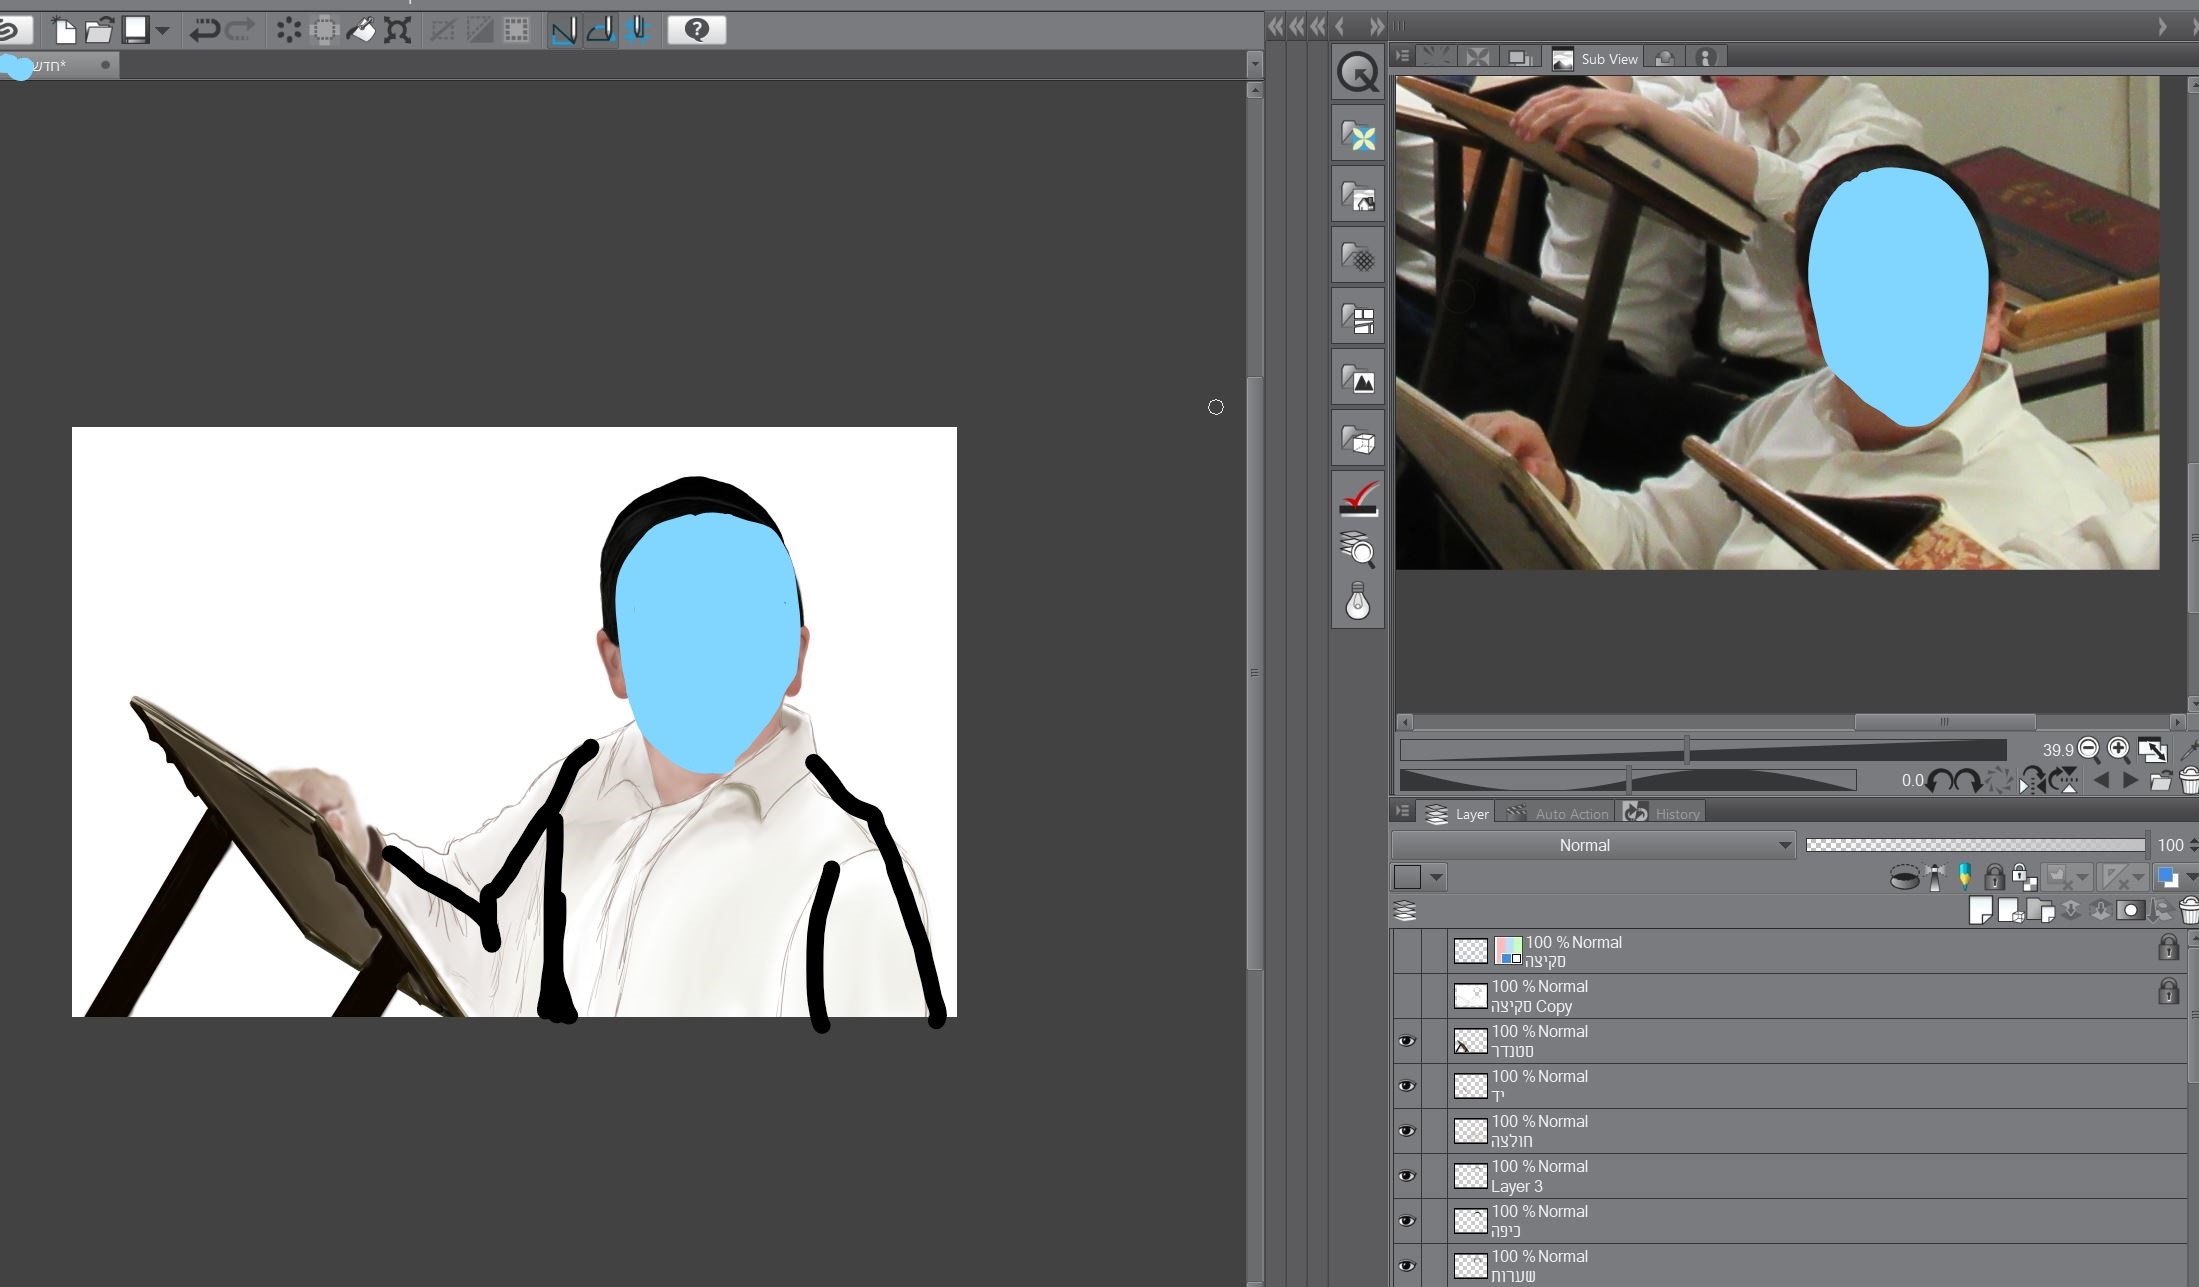Switch to the History tab

click(x=1665, y=813)
